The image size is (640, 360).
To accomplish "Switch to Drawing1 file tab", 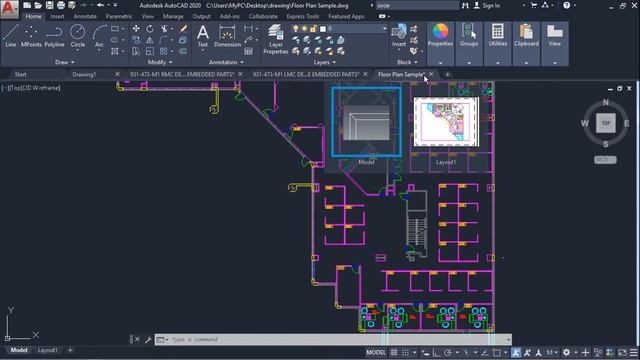I will pyautogui.click(x=84, y=74).
